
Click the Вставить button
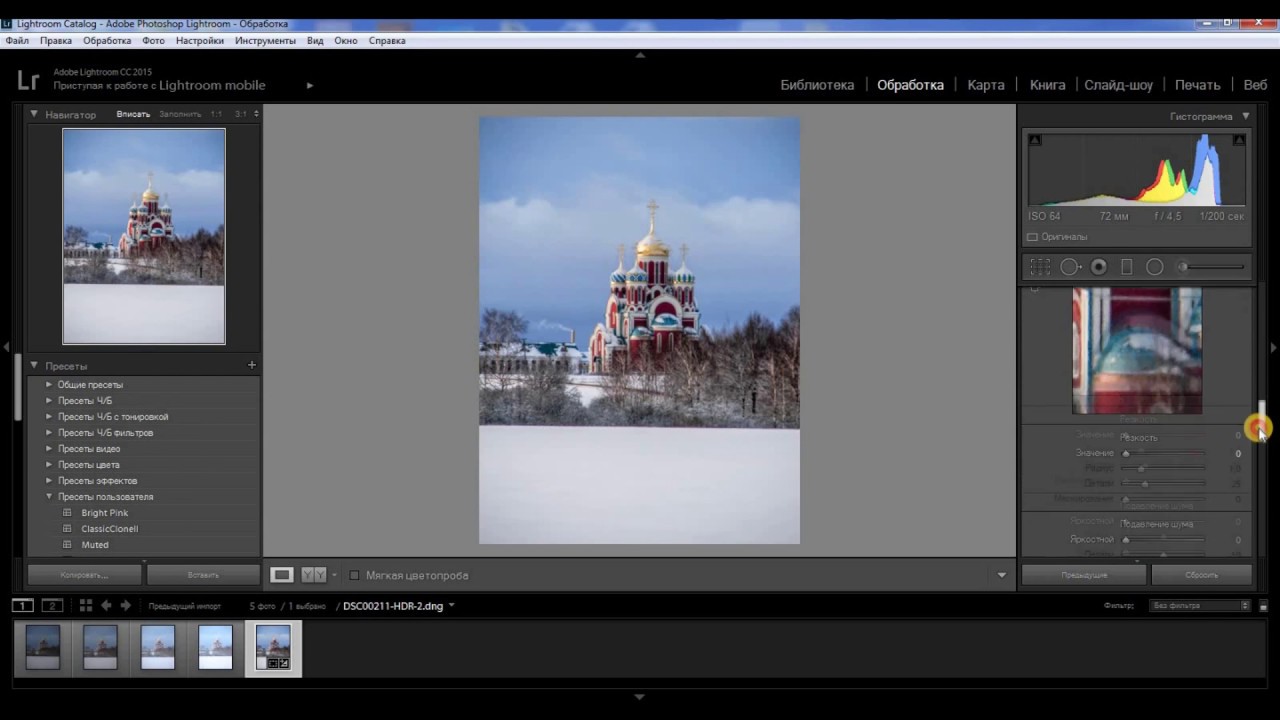(x=203, y=575)
